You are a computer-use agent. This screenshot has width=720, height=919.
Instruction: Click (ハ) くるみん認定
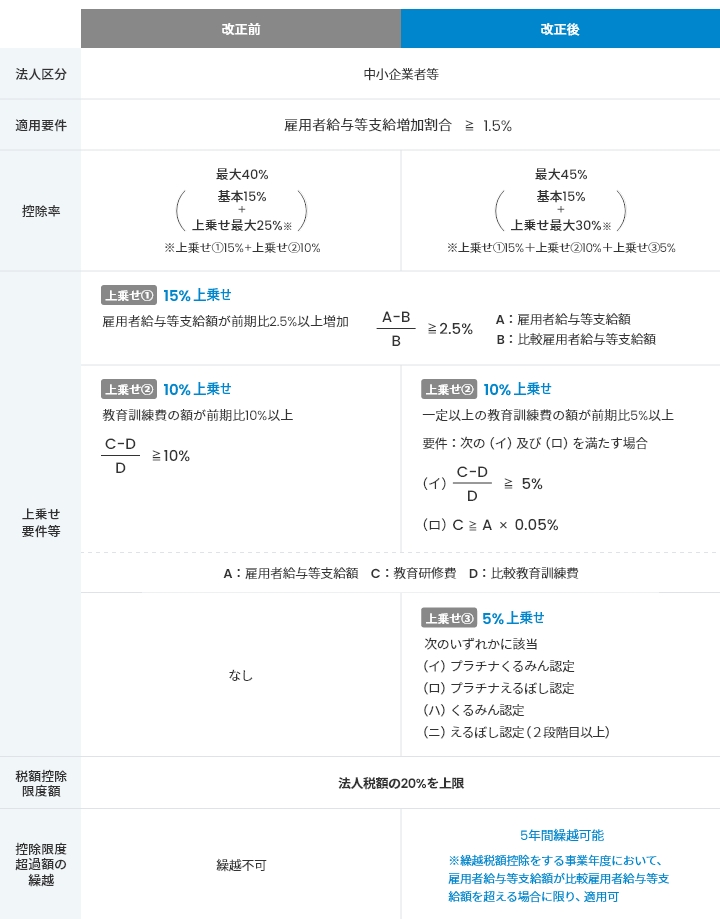[473, 710]
